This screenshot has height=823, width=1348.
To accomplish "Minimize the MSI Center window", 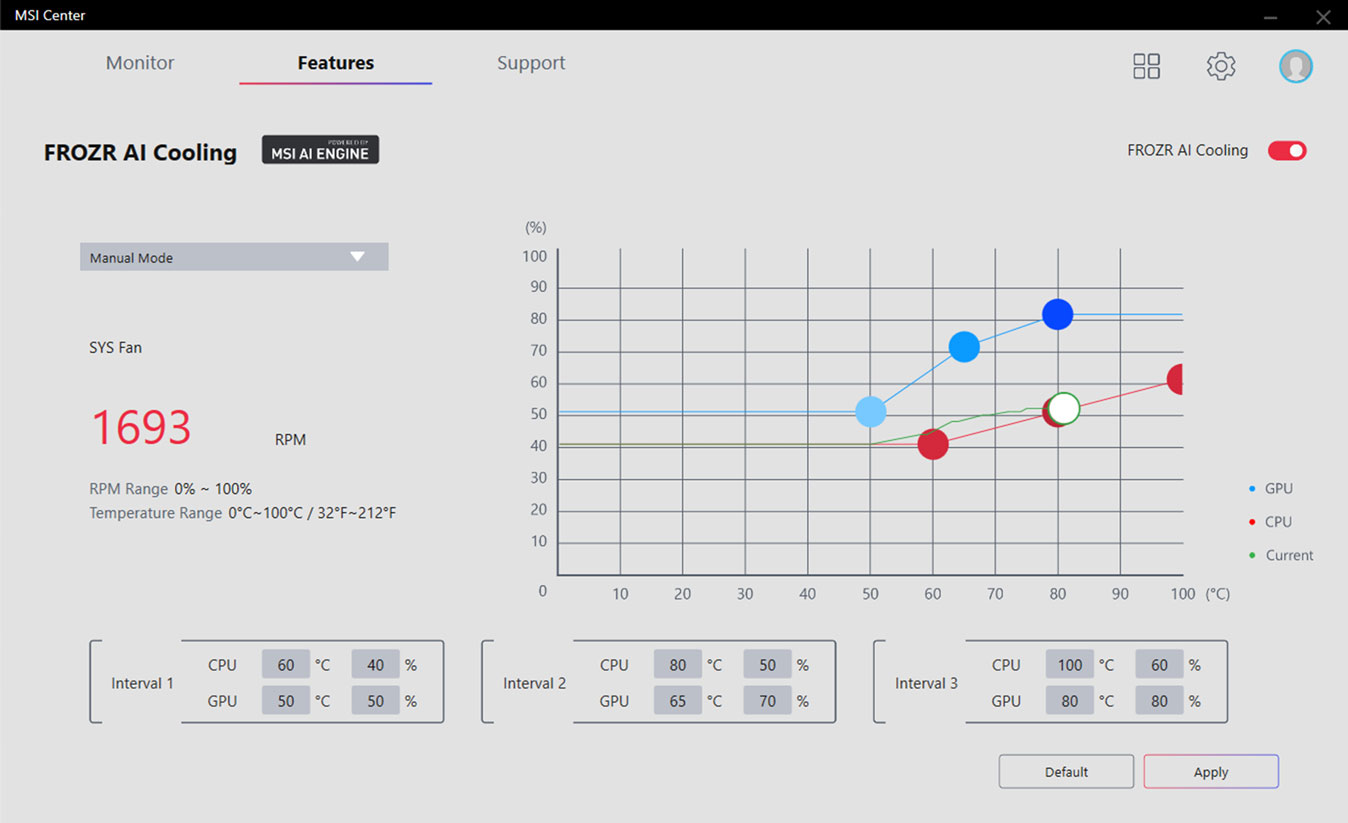I will pyautogui.click(x=1270, y=16).
